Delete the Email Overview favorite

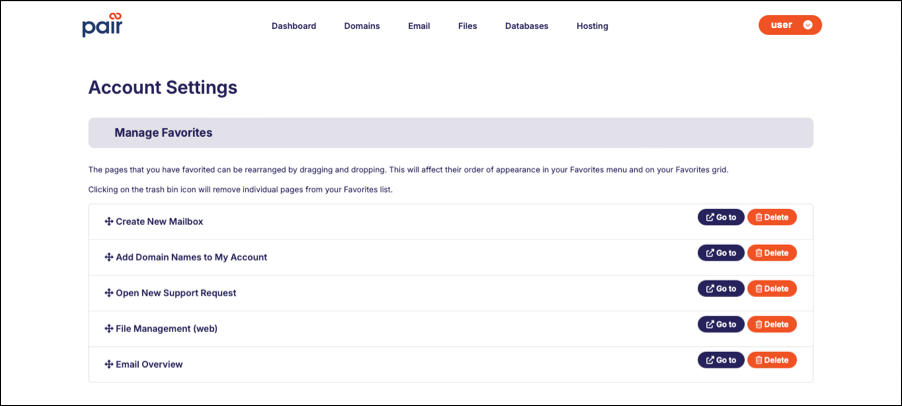[771, 360]
